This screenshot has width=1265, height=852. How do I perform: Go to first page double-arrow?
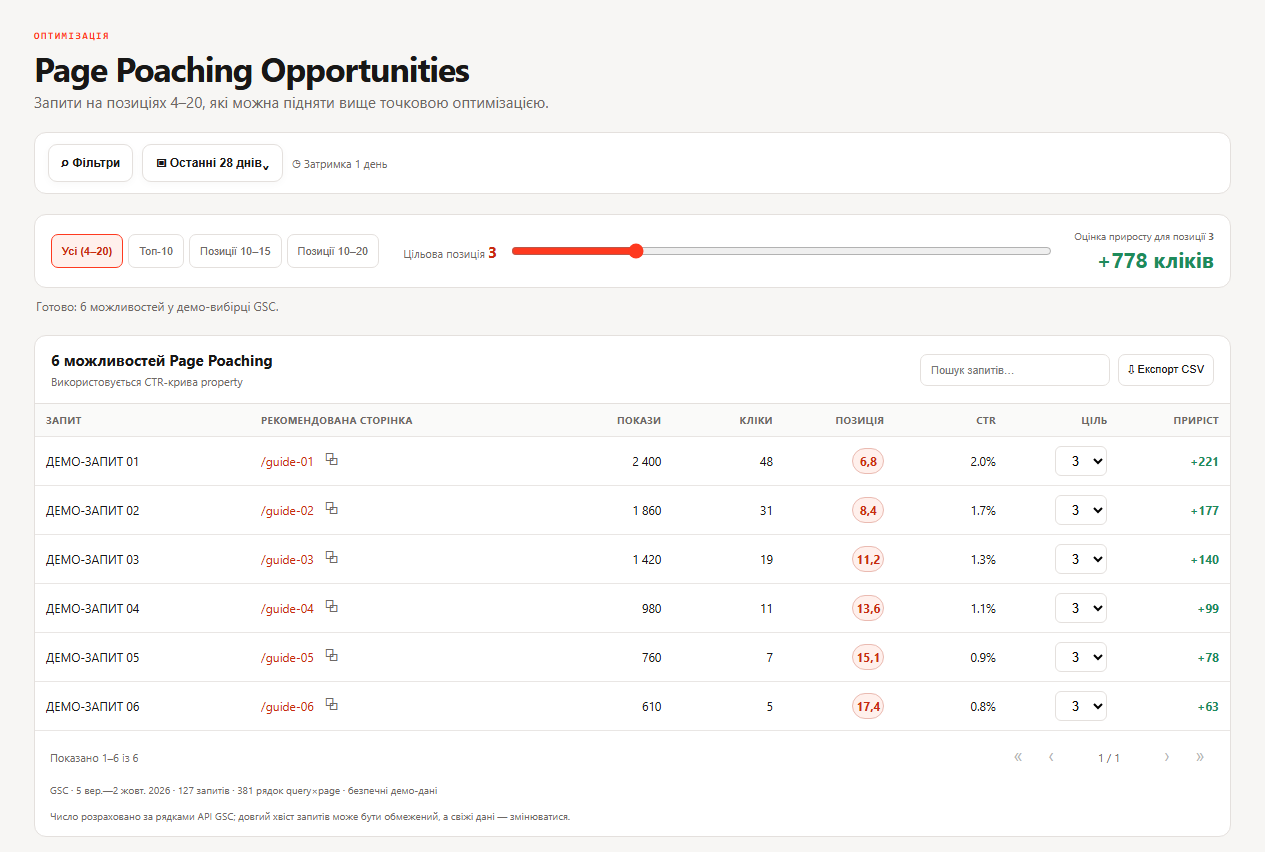click(1018, 757)
